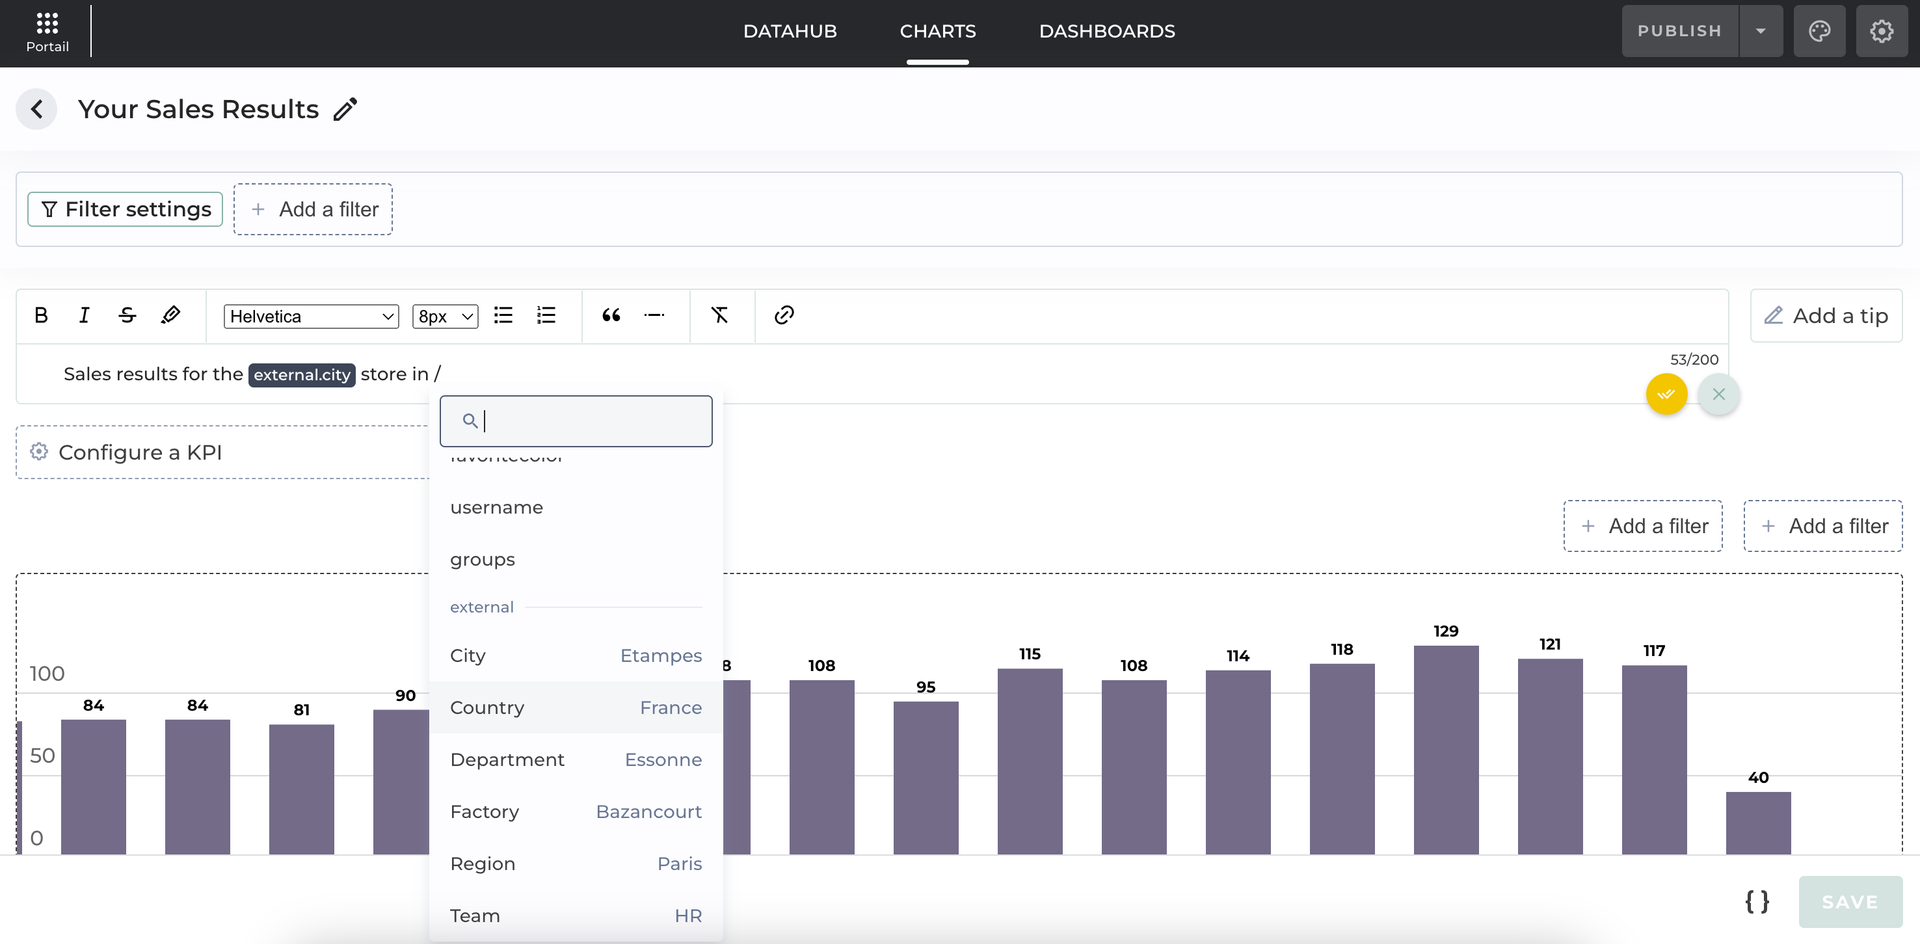1920x944 pixels.
Task: Open the theme palette settings
Action: tap(1819, 31)
